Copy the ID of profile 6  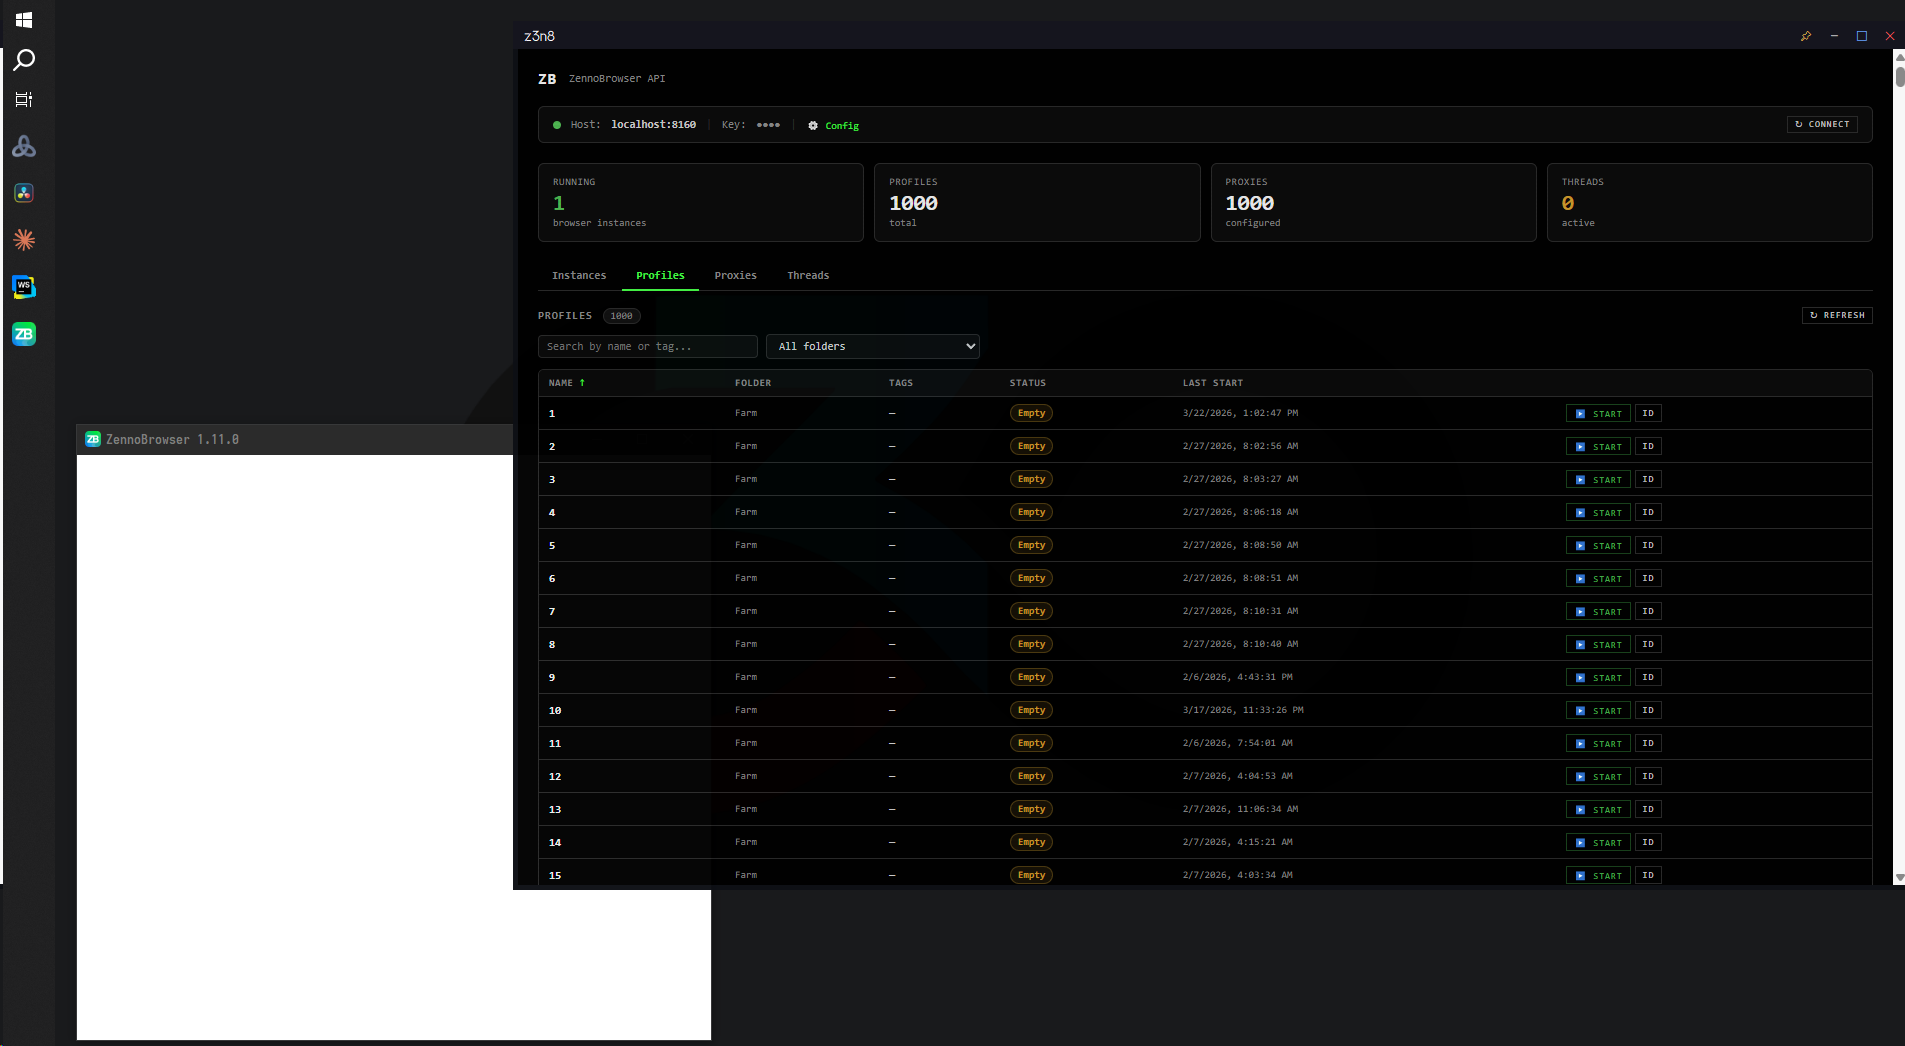coord(1648,578)
